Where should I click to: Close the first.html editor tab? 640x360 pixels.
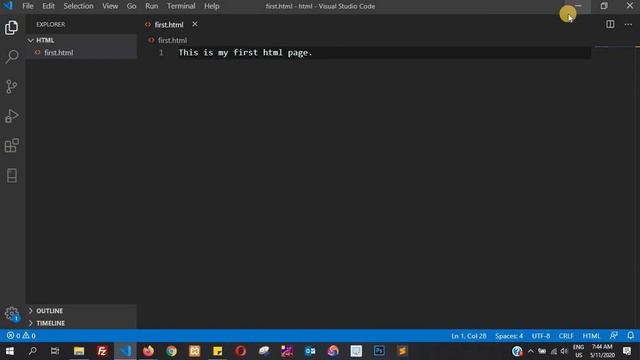pyautogui.click(x=195, y=24)
